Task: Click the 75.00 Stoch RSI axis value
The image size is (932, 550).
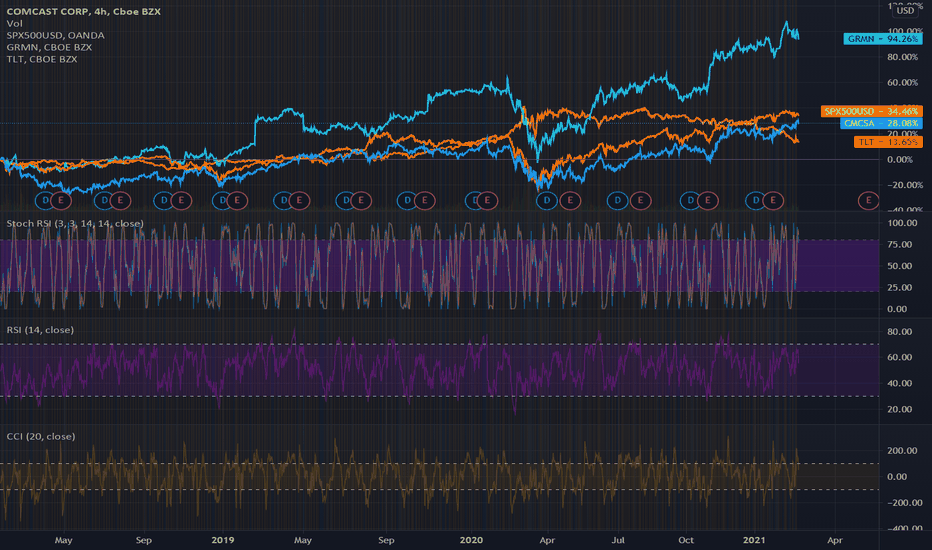Action: pyautogui.click(x=899, y=244)
